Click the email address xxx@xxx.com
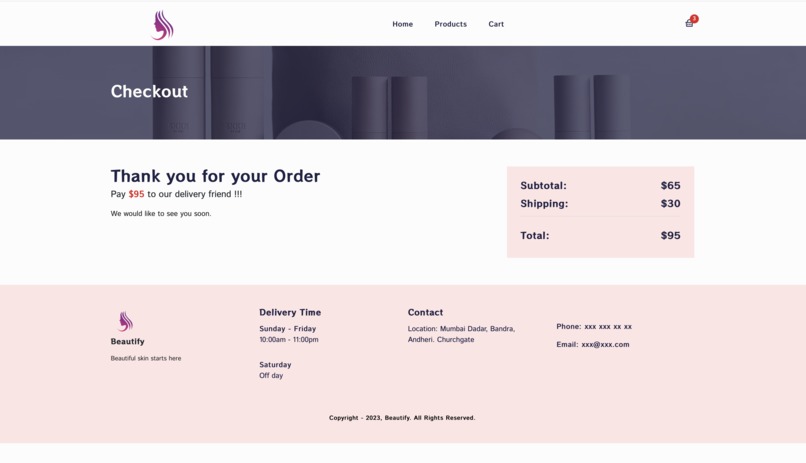 coord(606,345)
